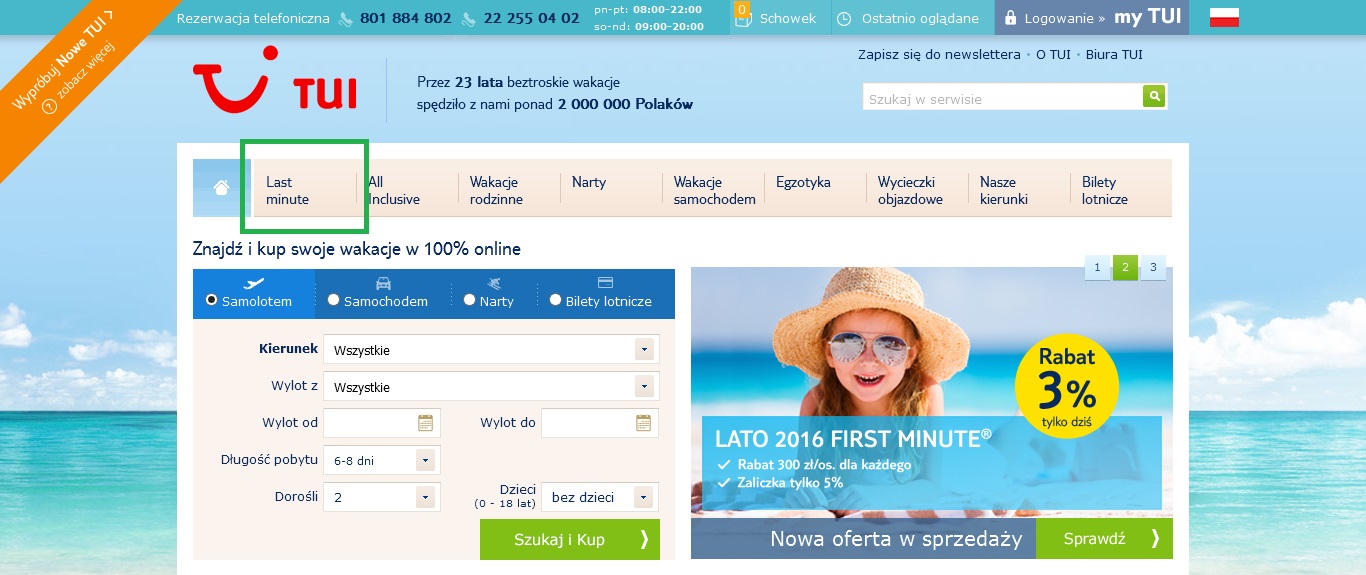The width and height of the screenshot is (1366, 575).
Task: Select the Samochodem radio option
Action: coord(334,300)
